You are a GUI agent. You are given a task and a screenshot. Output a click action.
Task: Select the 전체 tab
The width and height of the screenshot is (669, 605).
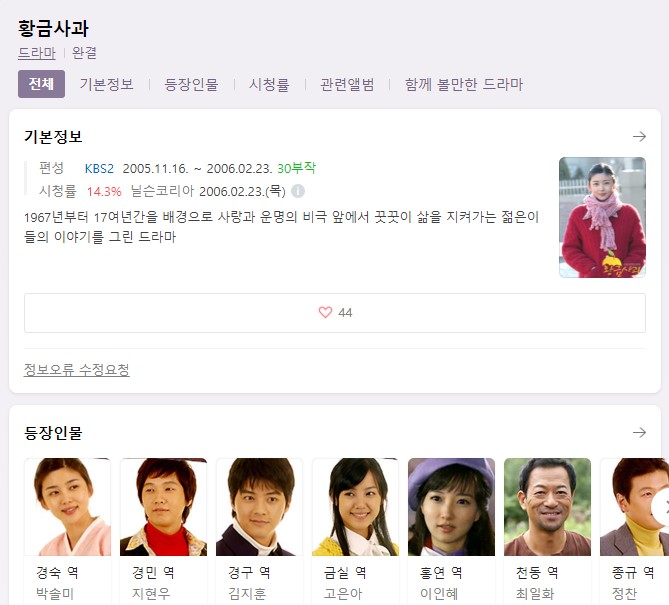point(41,84)
